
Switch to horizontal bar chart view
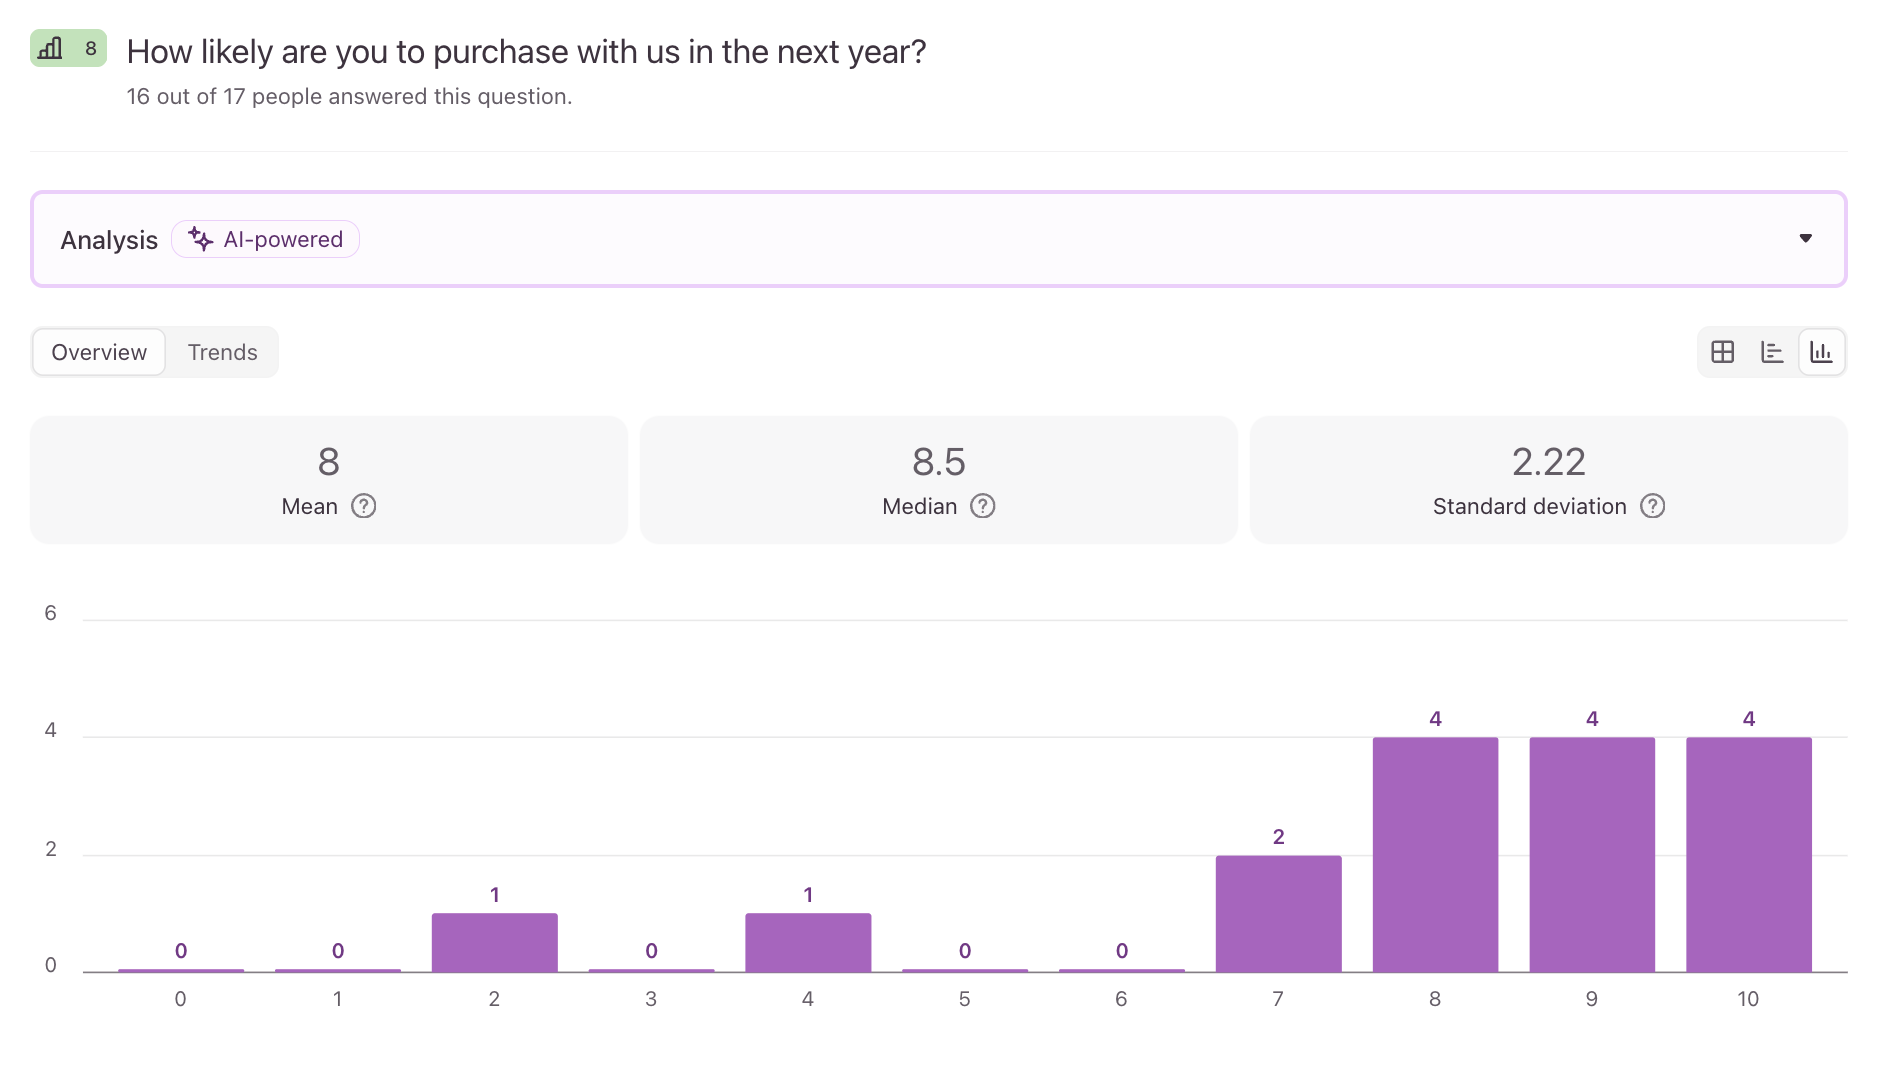(x=1772, y=352)
